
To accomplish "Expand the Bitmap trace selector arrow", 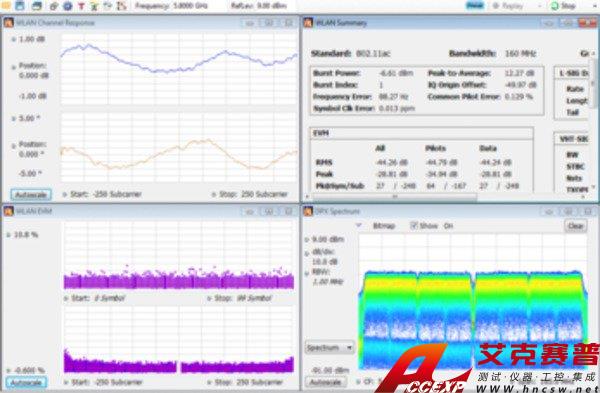I will (359, 225).
